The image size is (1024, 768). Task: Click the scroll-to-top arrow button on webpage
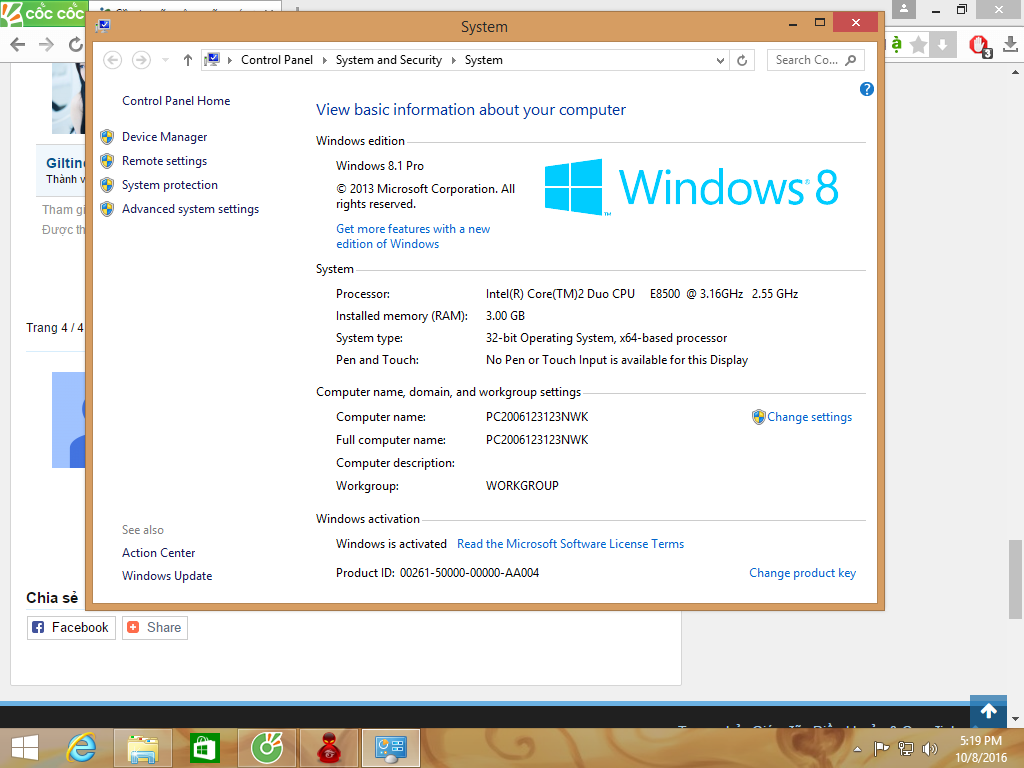(x=988, y=711)
